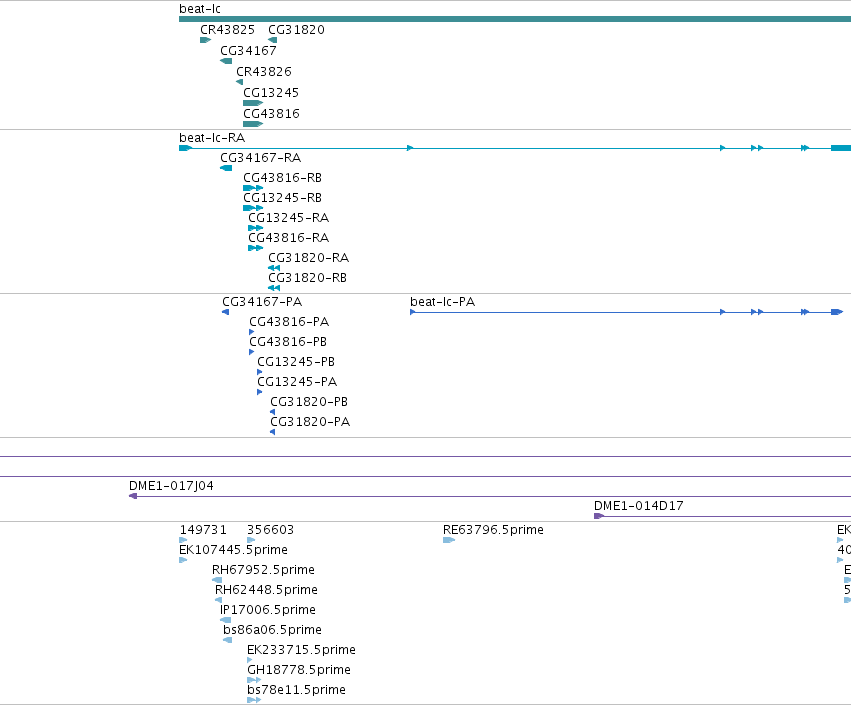Image resolution: width=851 pixels, height=705 pixels.
Task: Select the RH67952.5prime EST glyph
Action: pyautogui.click(x=217, y=580)
